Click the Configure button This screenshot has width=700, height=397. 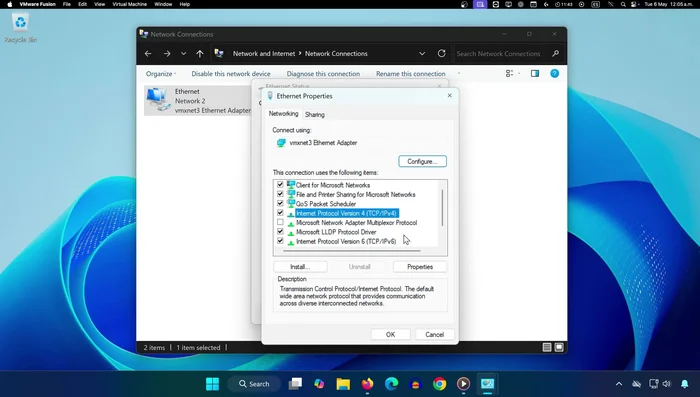[x=422, y=161]
